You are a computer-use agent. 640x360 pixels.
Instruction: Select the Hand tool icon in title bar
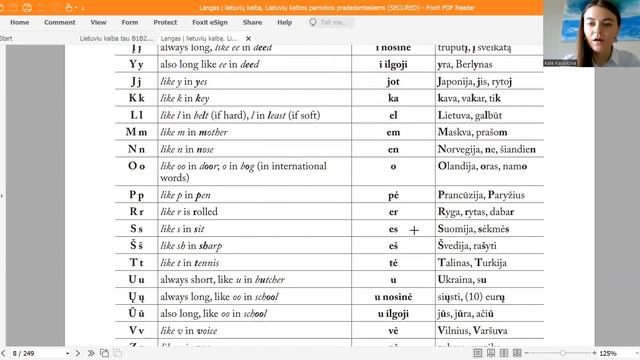(69, 7)
